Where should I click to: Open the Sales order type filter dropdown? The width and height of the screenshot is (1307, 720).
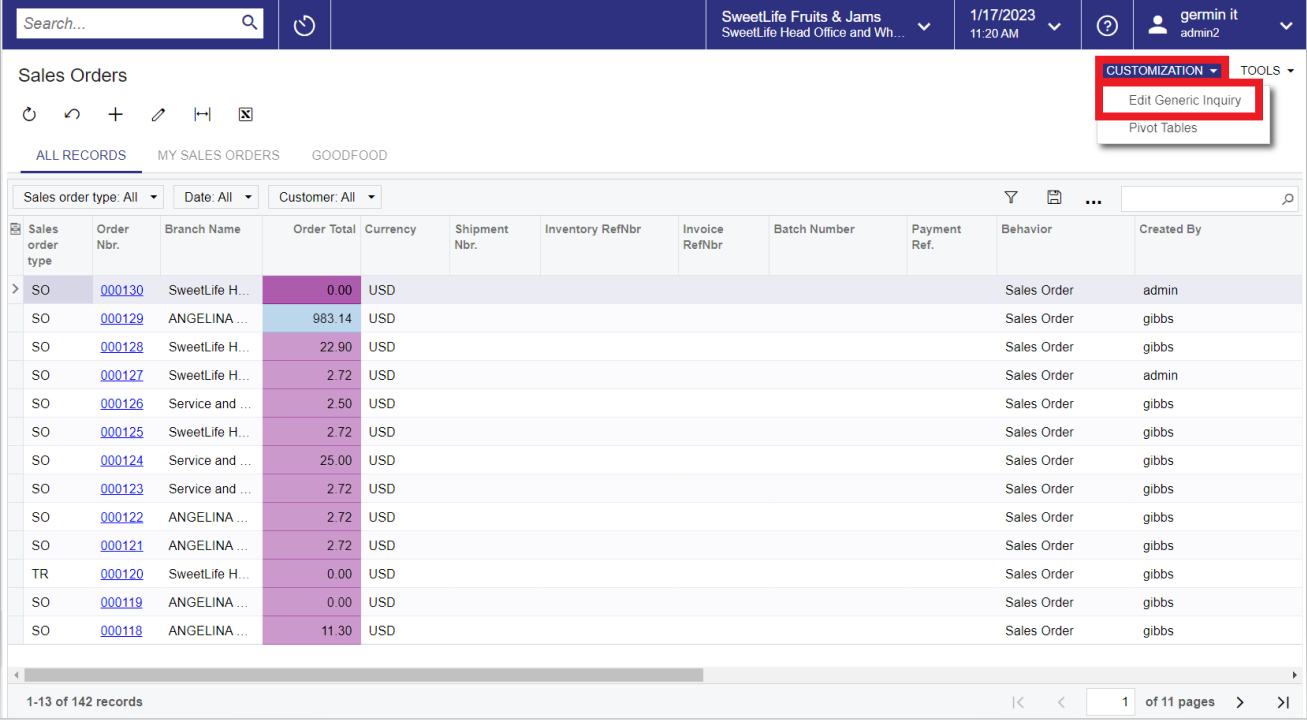tap(87, 197)
